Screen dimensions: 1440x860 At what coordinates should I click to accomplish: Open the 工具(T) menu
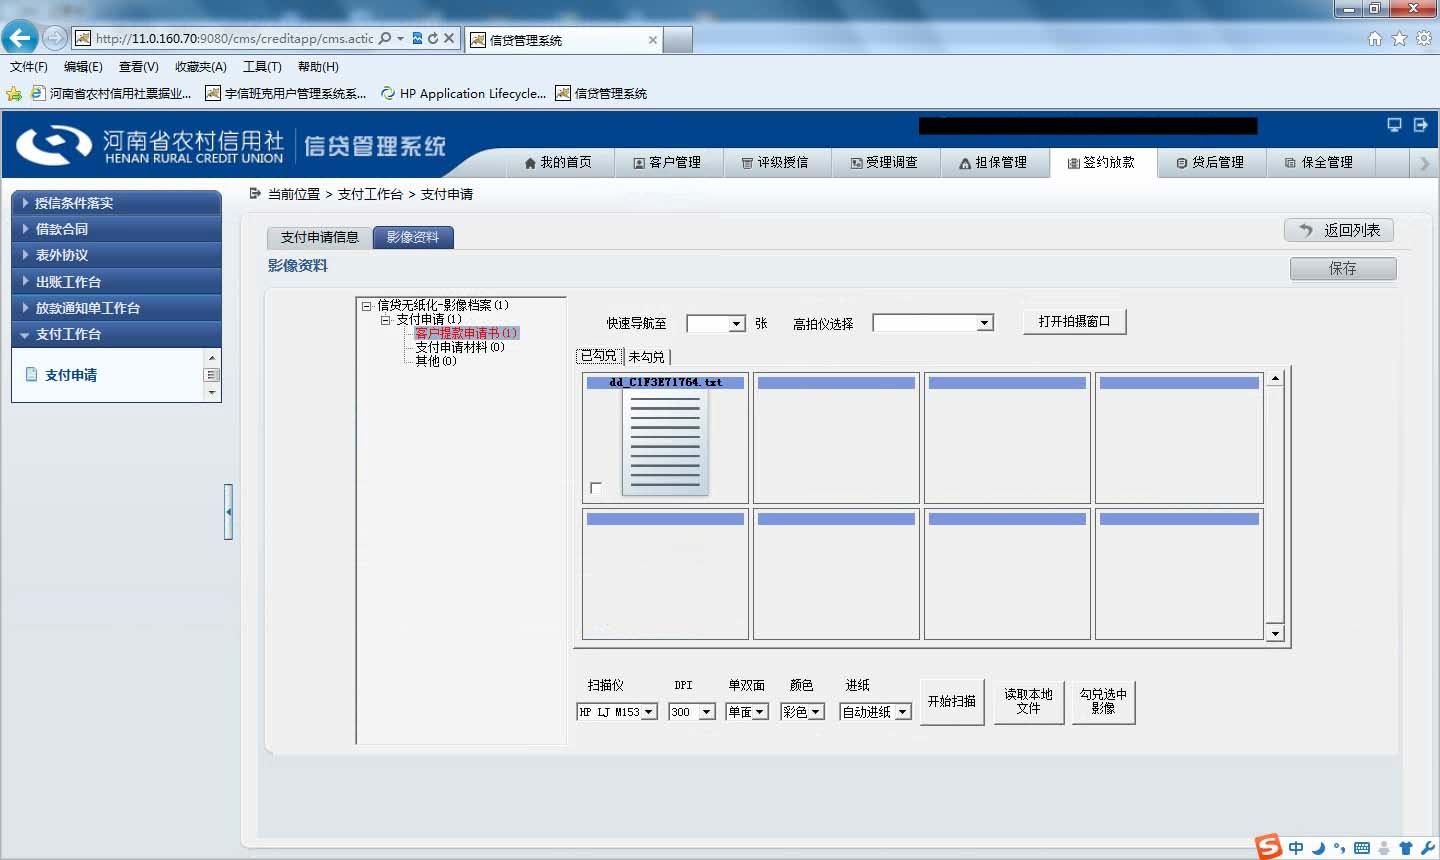262,67
